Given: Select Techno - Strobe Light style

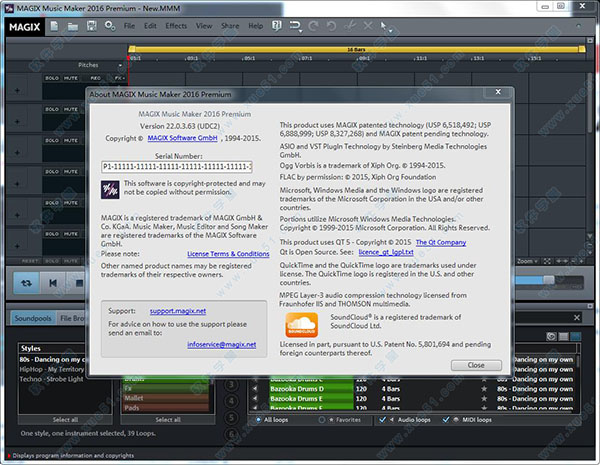Looking at the screenshot, I should [51, 379].
